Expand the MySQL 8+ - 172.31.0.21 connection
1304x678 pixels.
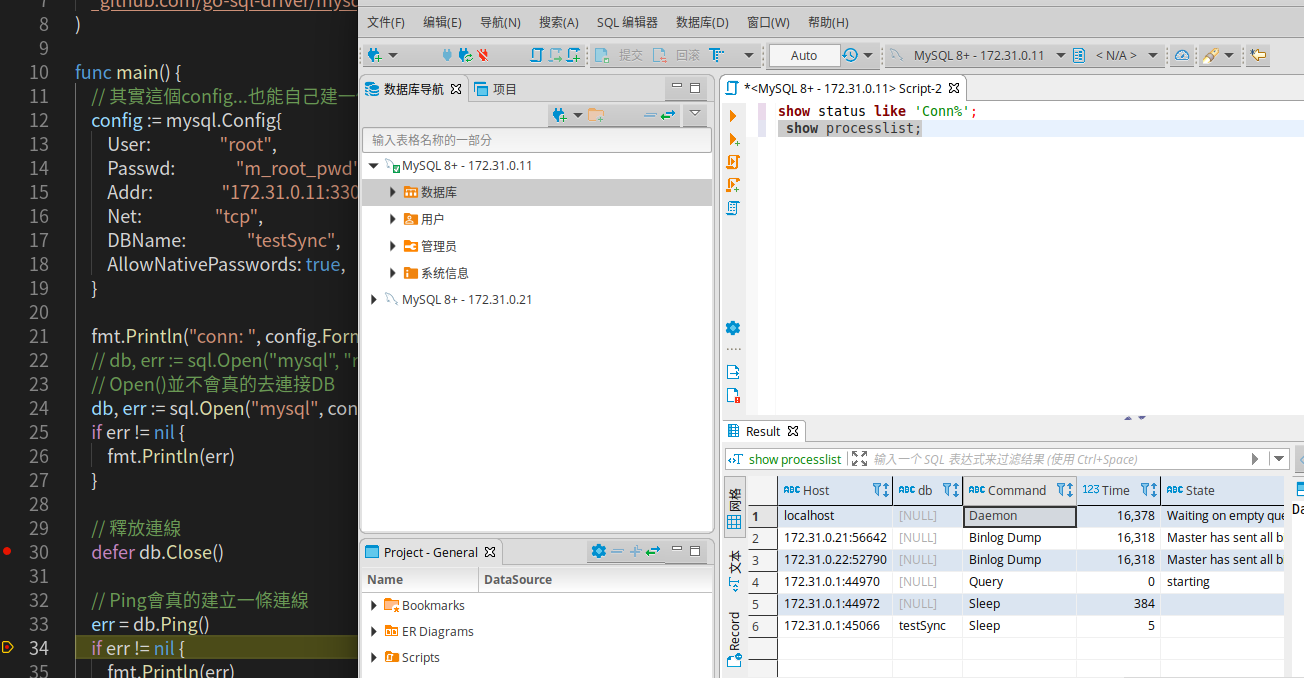click(374, 300)
